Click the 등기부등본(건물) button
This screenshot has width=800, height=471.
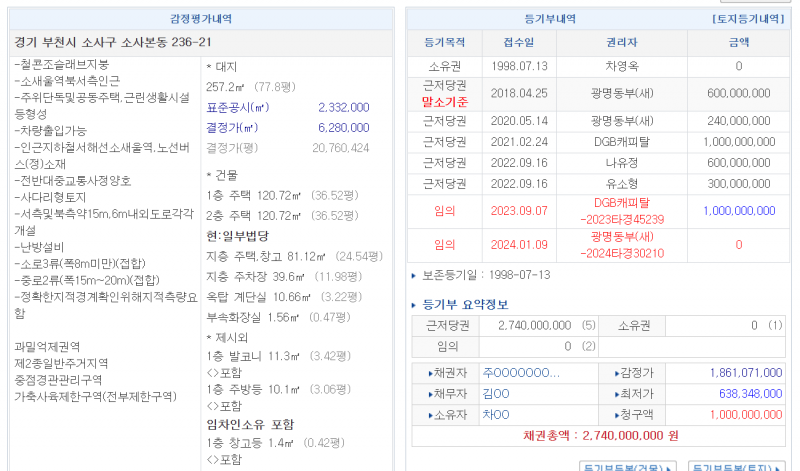click(628, 466)
